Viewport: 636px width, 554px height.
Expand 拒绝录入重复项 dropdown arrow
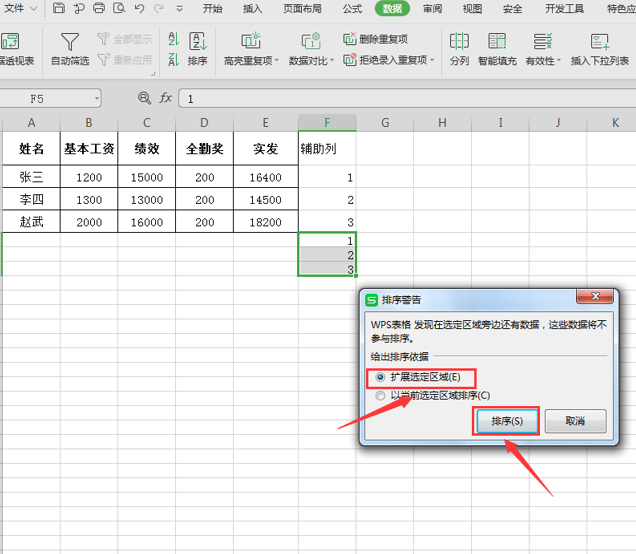pos(432,60)
